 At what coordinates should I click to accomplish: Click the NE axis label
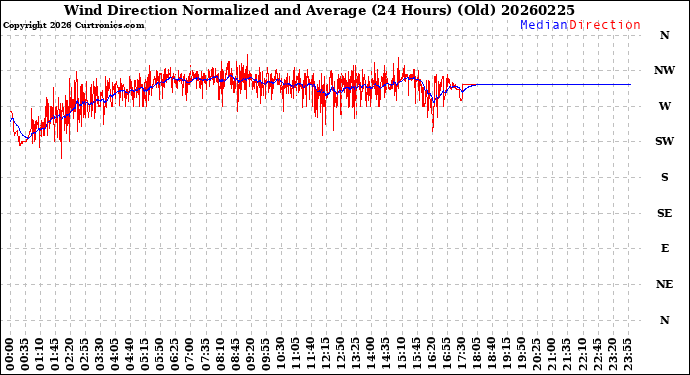(664, 284)
